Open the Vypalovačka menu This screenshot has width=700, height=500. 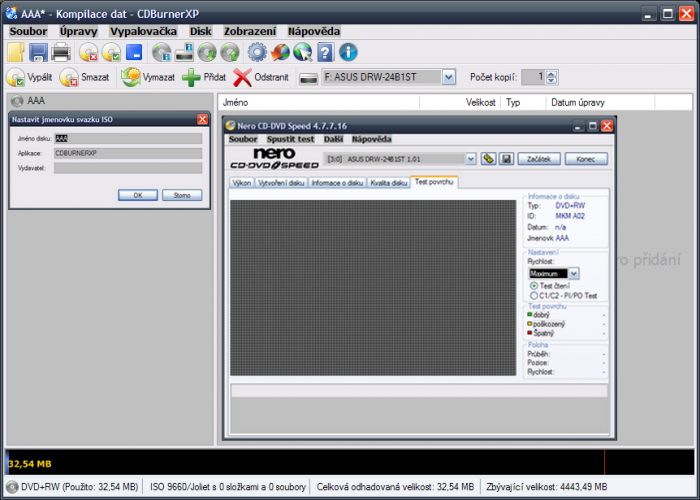point(143,31)
